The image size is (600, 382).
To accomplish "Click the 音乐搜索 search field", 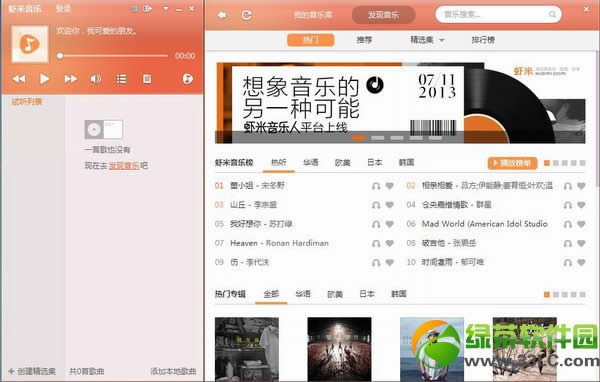I will 498,15.
